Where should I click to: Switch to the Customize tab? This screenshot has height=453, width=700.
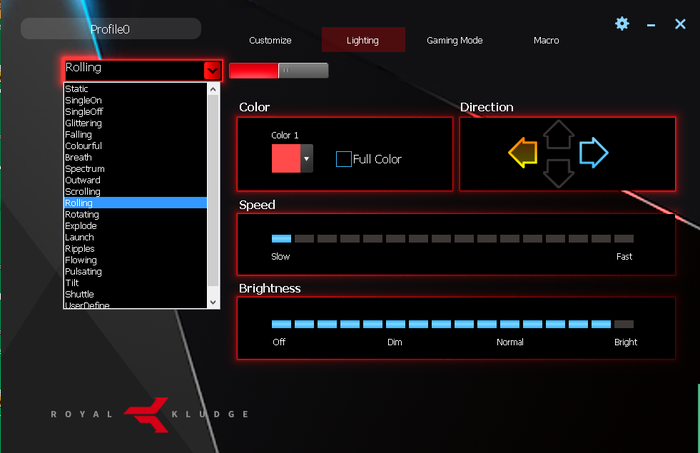pos(270,40)
